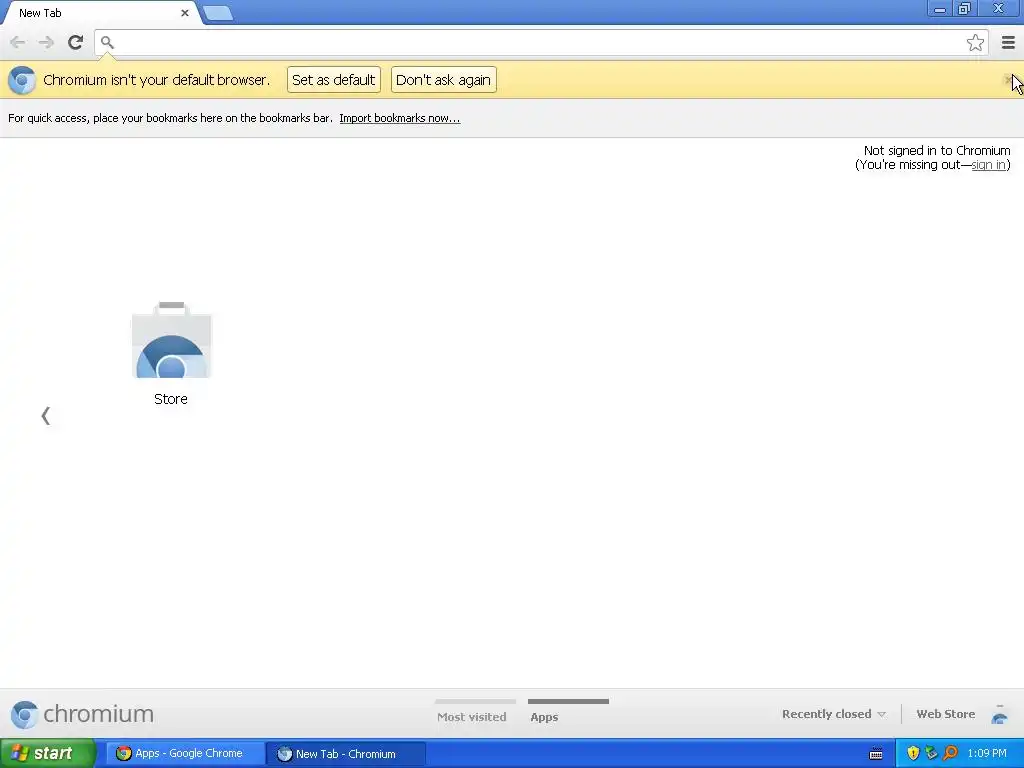1024x768 pixels.
Task: Expand the Recently closed dropdown
Action: click(x=833, y=714)
